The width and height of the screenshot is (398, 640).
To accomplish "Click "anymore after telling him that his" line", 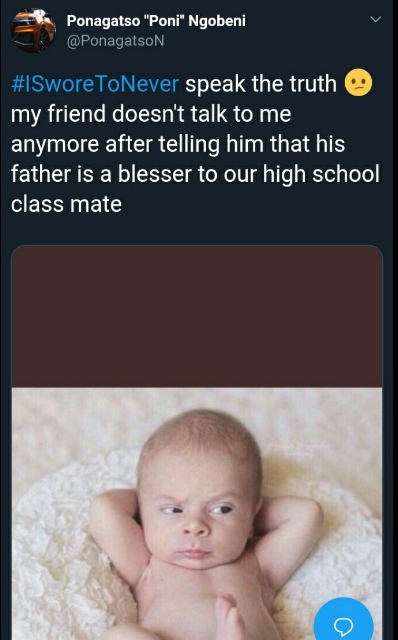I will (x=178, y=144).
